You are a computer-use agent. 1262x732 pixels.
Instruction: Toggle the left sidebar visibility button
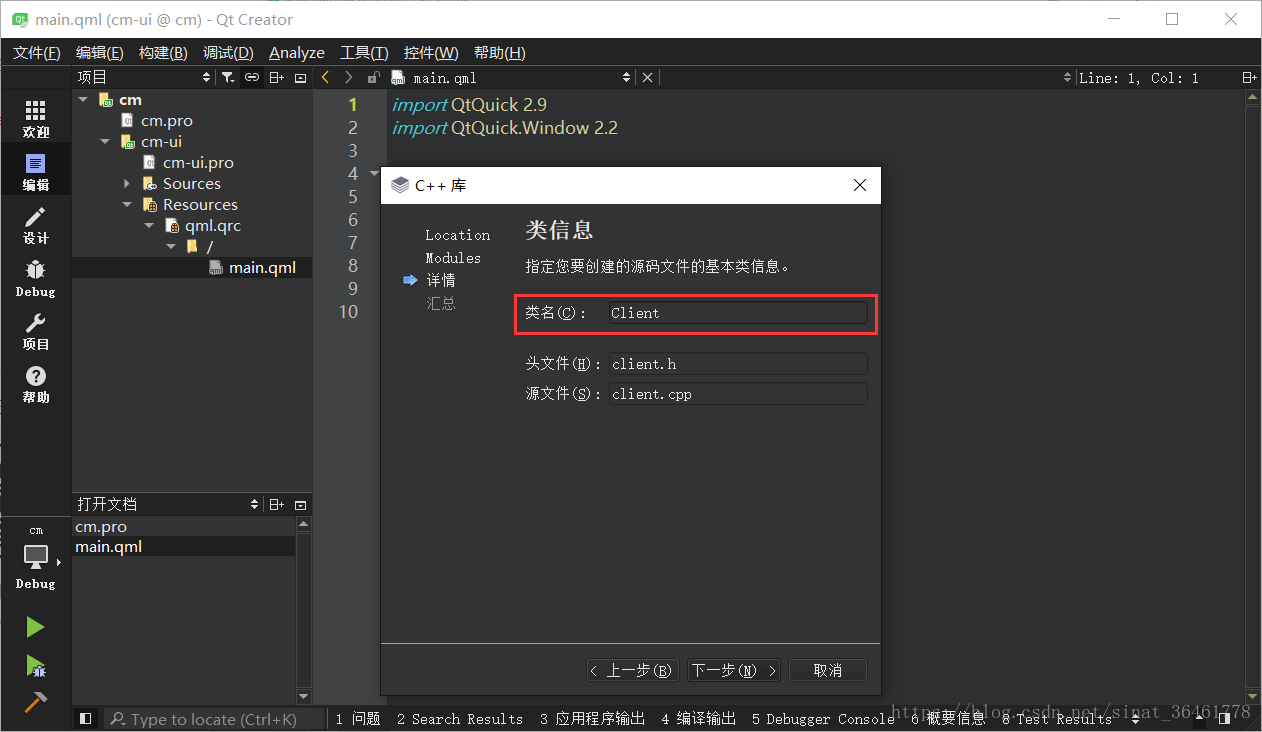(86, 718)
